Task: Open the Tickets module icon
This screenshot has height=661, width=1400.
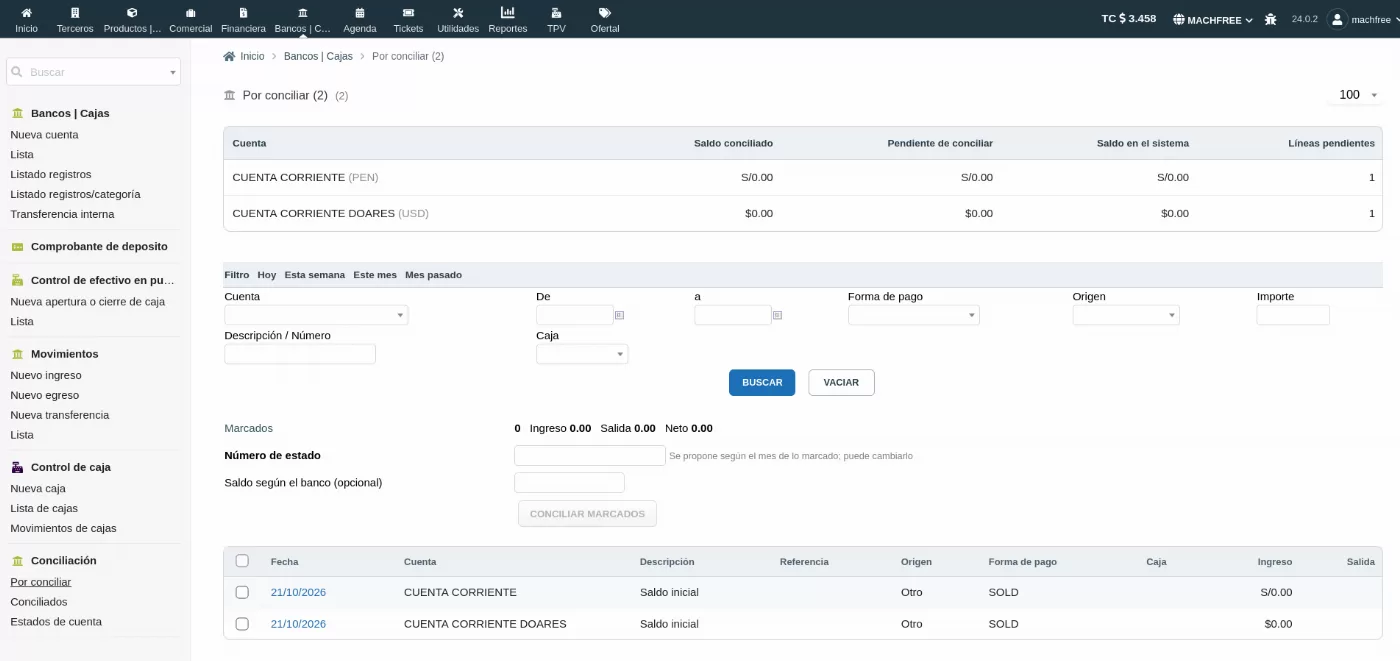Action: click(x=408, y=13)
